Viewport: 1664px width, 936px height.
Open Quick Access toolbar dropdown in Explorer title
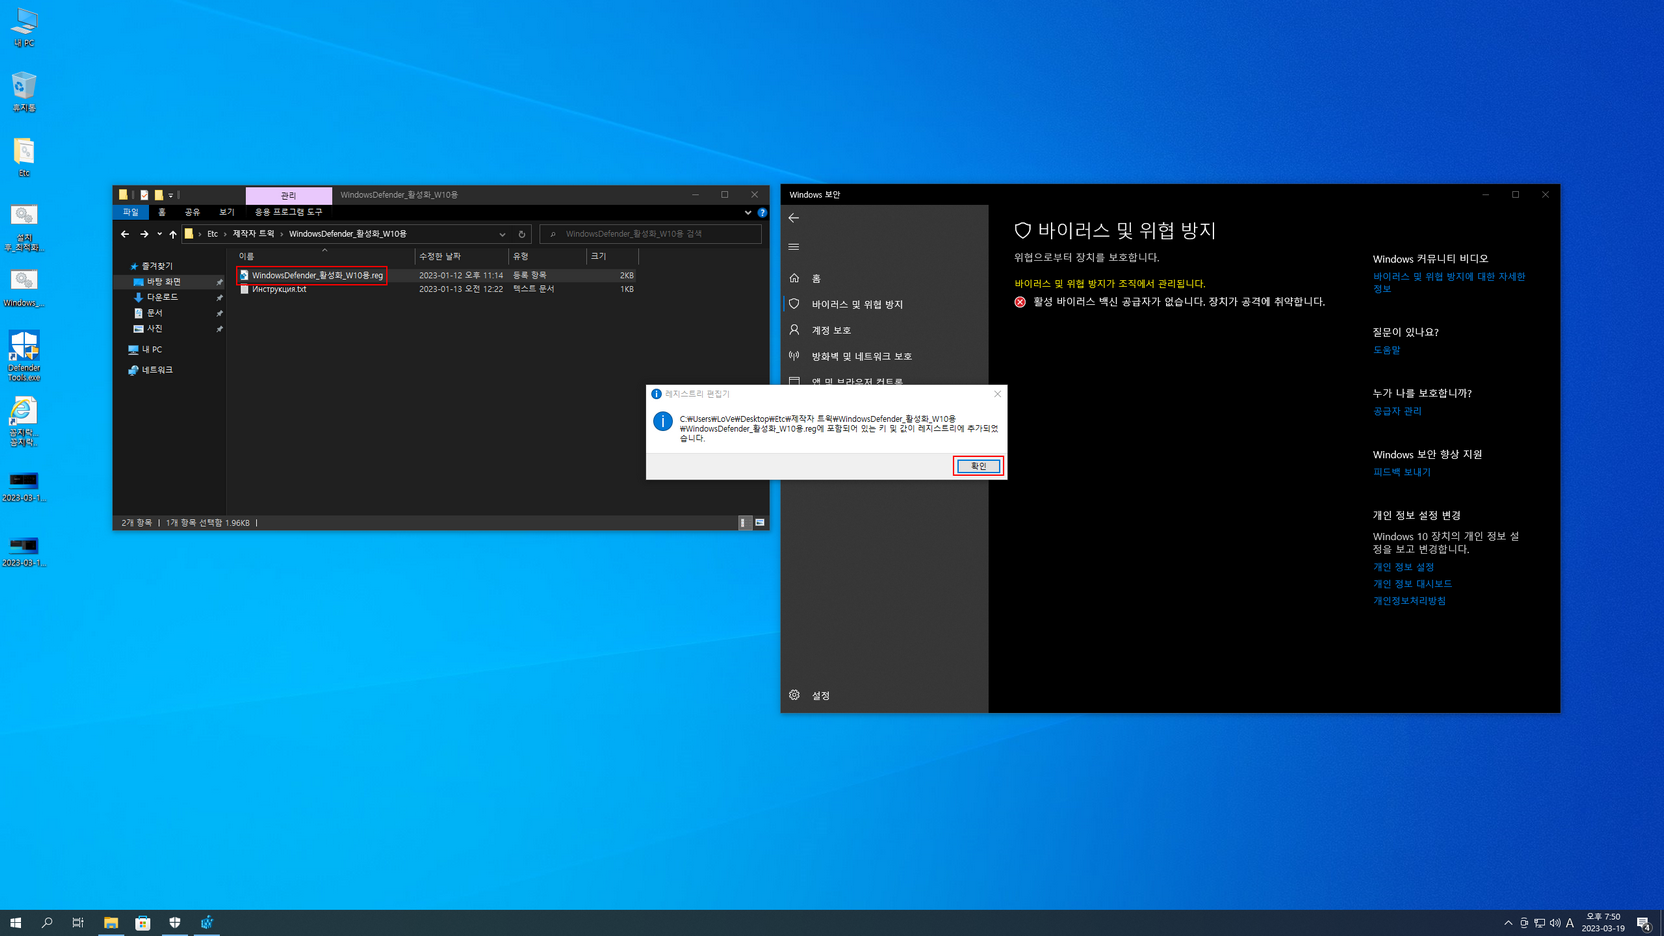tap(171, 195)
